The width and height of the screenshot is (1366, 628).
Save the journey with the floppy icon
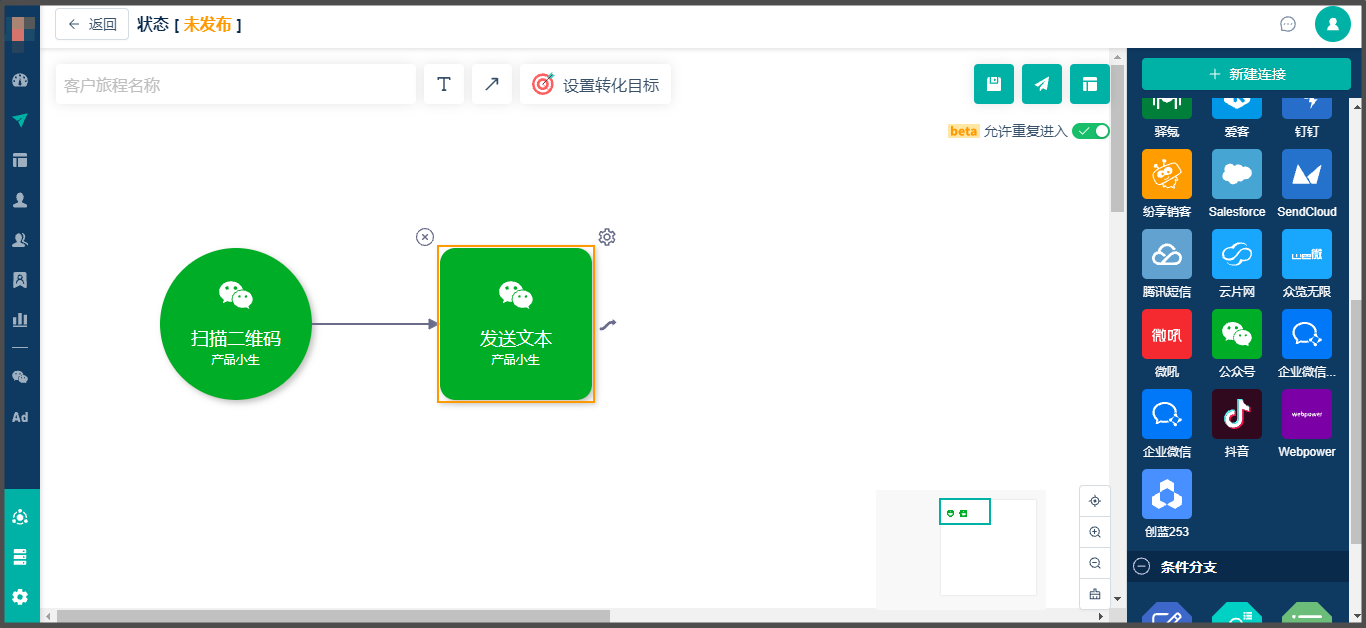994,84
